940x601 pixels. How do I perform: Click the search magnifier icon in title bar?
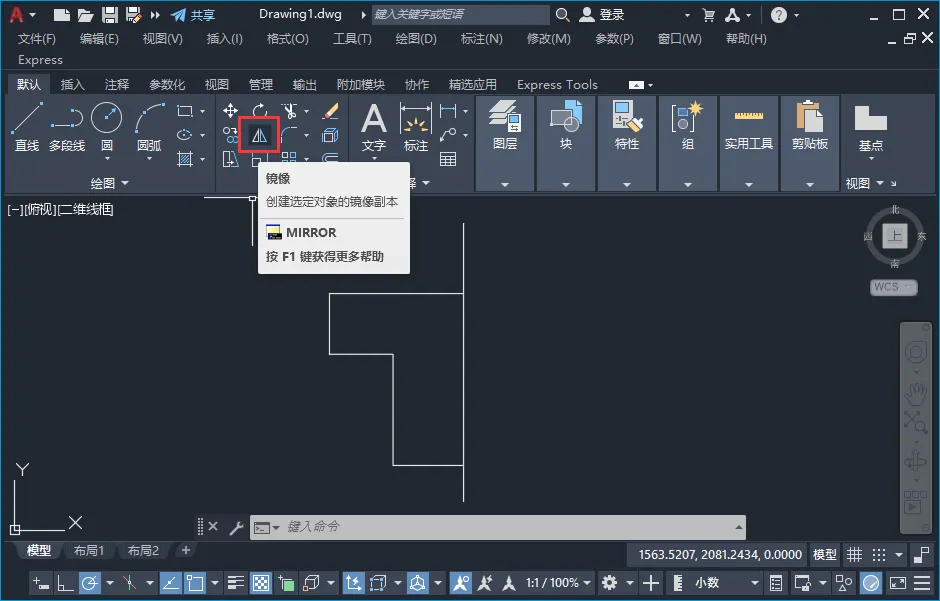tap(562, 14)
